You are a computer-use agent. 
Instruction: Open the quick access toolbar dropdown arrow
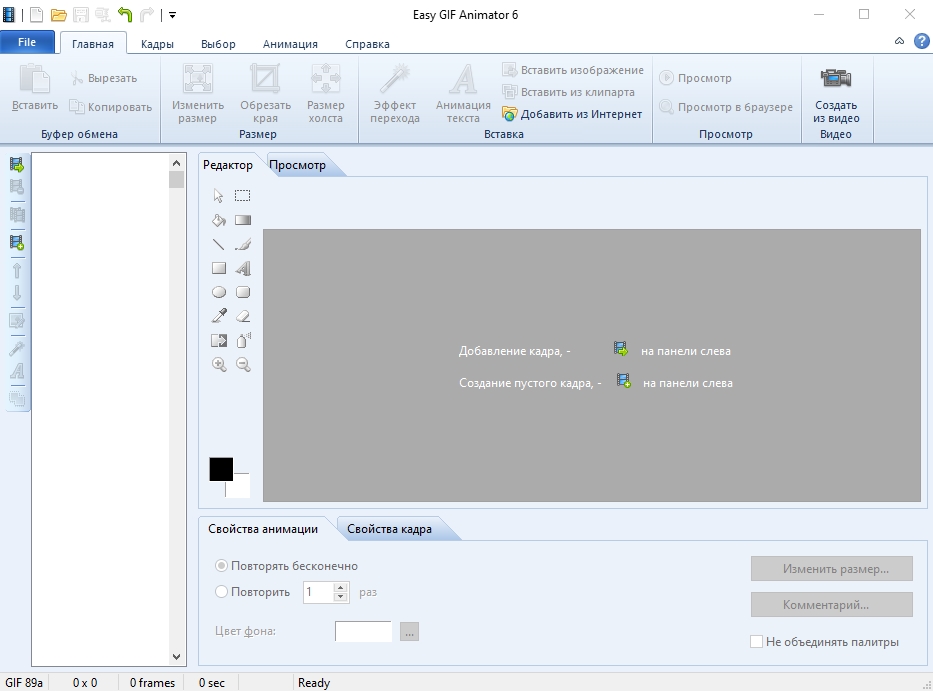[173, 15]
